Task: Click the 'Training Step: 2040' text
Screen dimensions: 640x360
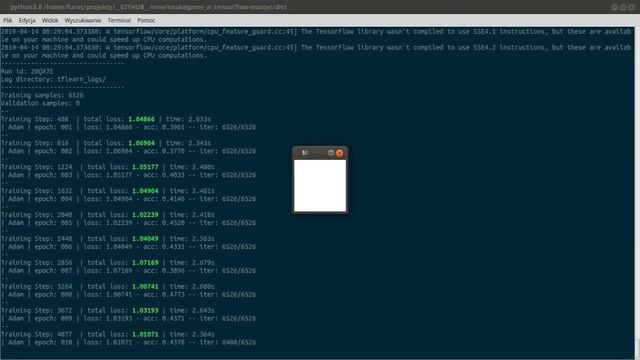Action: [36, 215]
